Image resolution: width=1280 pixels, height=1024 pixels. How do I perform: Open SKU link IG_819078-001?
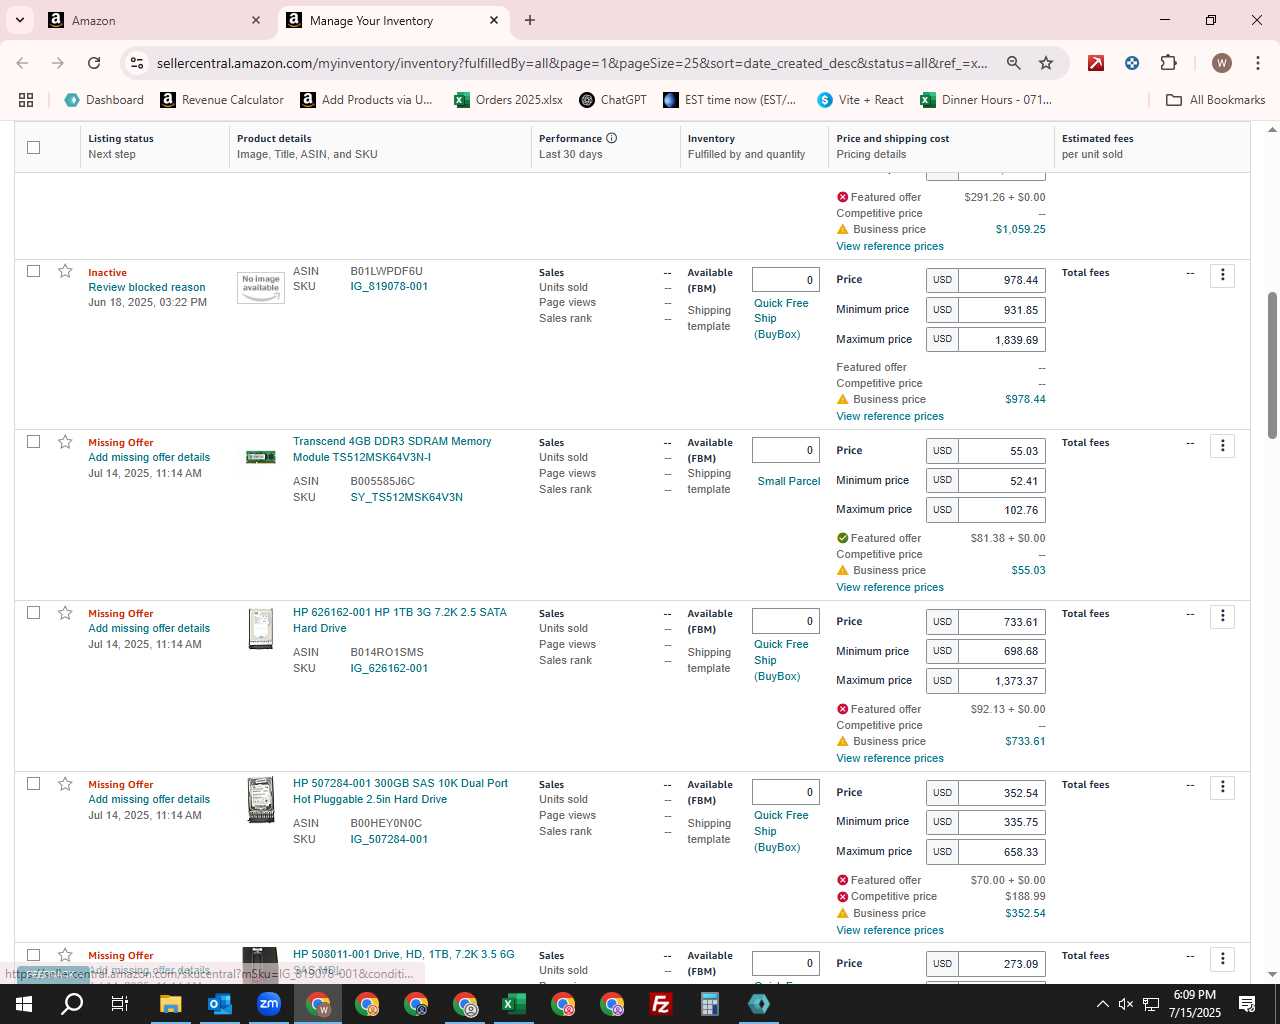pyautogui.click(x=389, y=287)
